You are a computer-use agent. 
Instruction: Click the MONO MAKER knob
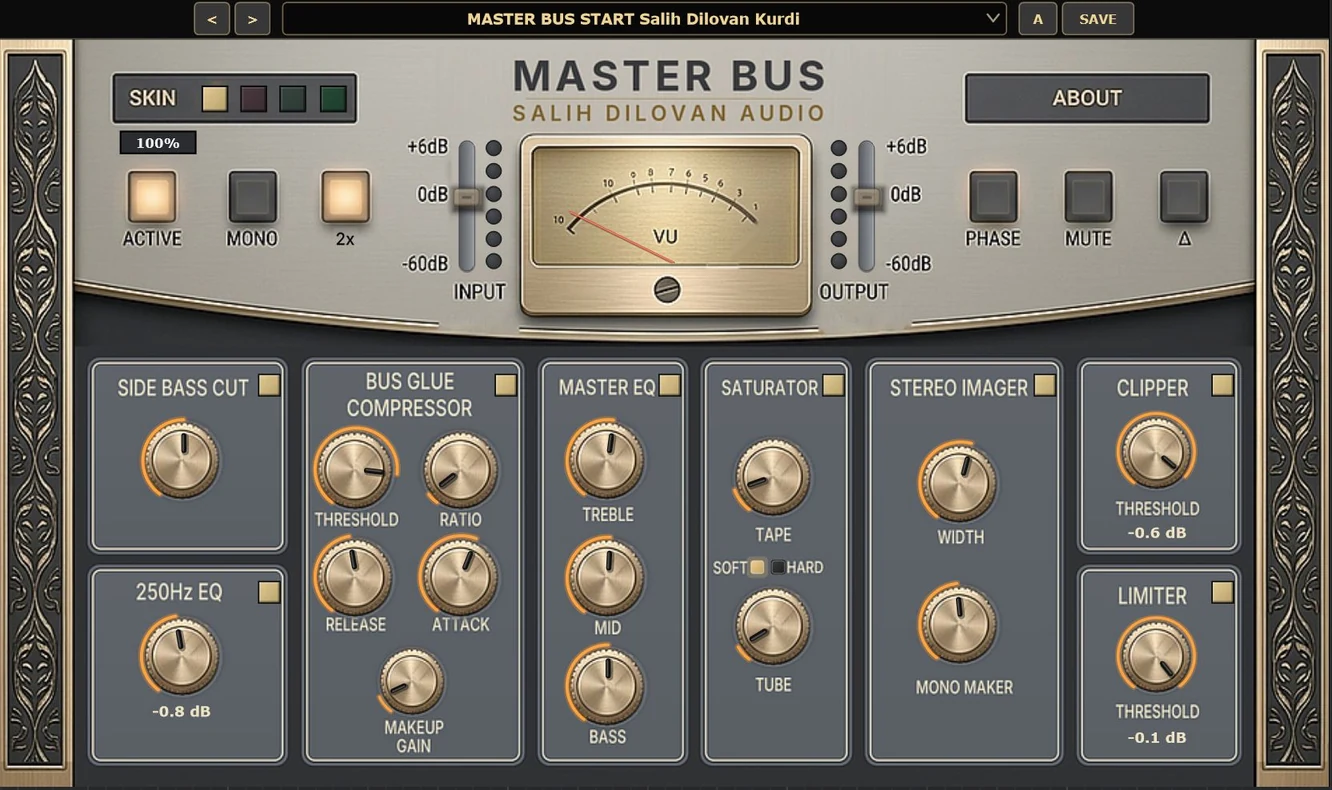click(x=958, y=624)
